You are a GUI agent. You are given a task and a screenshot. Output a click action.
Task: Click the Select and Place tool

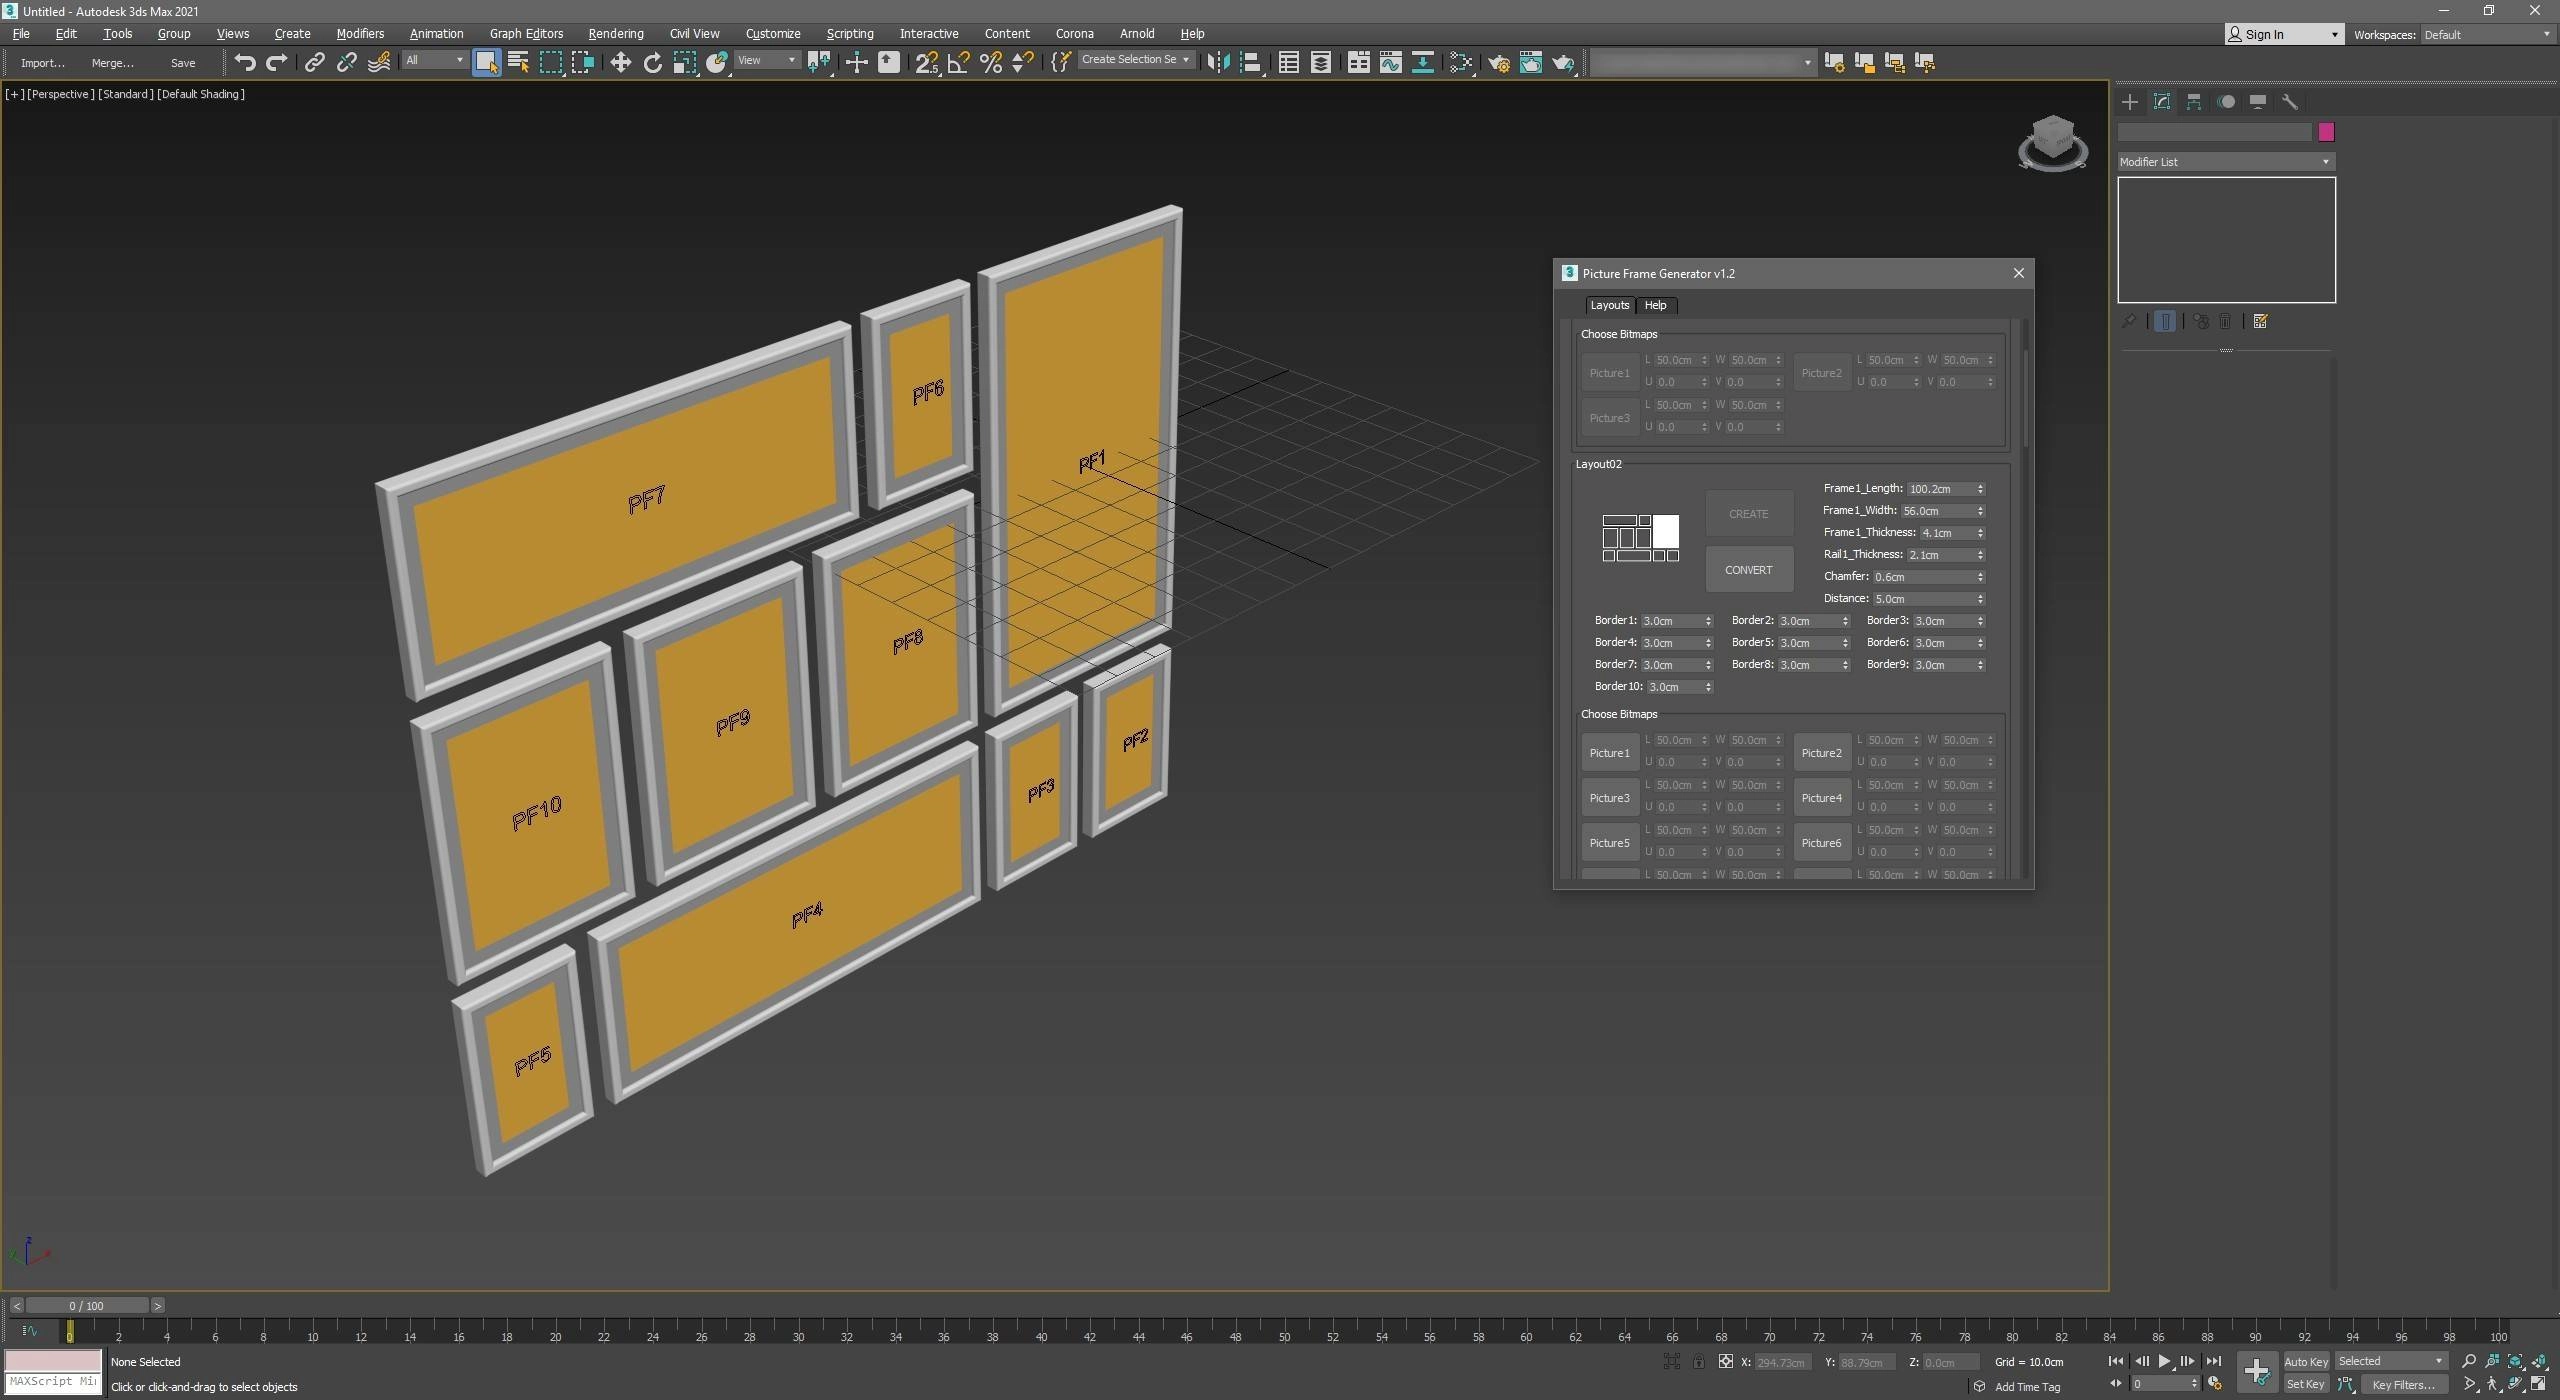(717, 62)
